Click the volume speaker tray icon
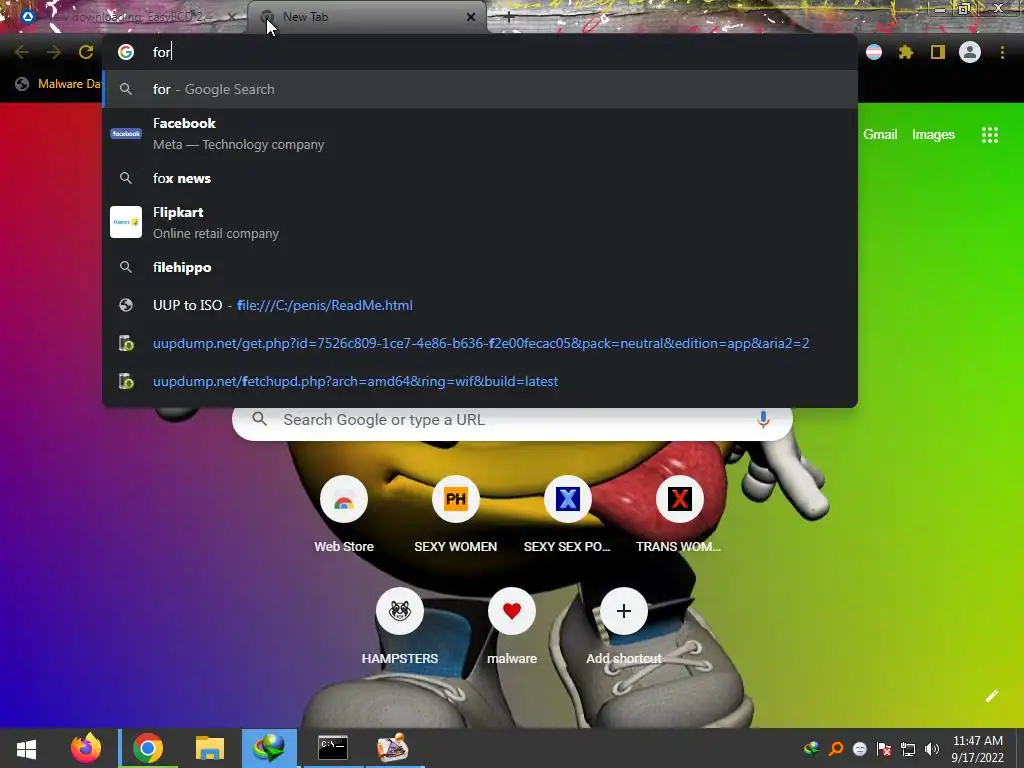Image resolution: width=1024 pixels, height=768 pixels. [932, 749]
